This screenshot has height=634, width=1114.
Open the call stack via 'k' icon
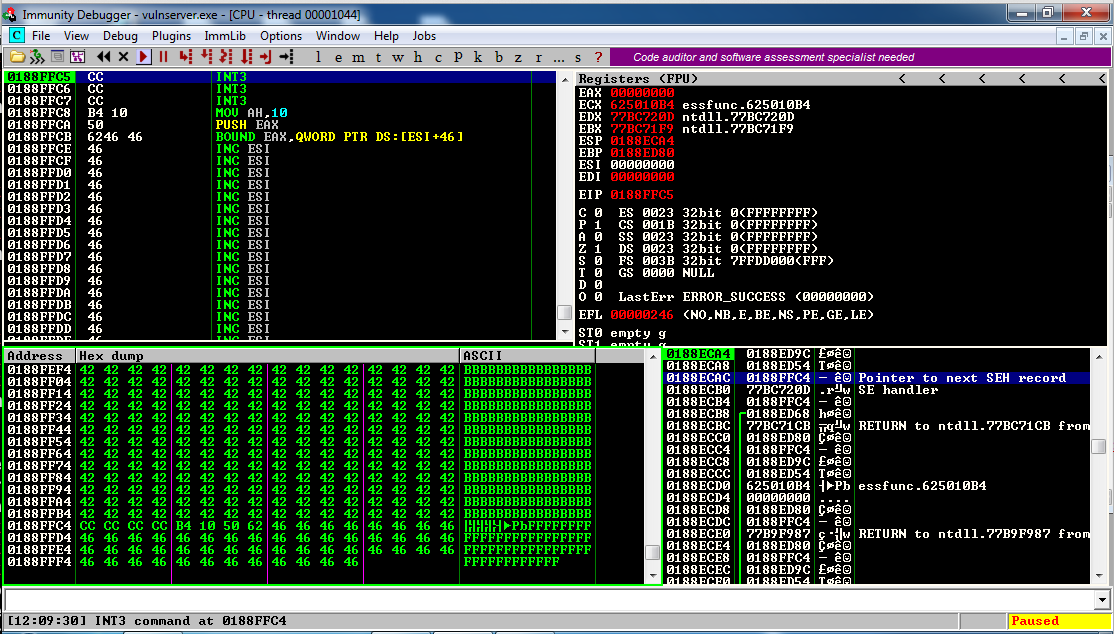click(x=477, y=57)
